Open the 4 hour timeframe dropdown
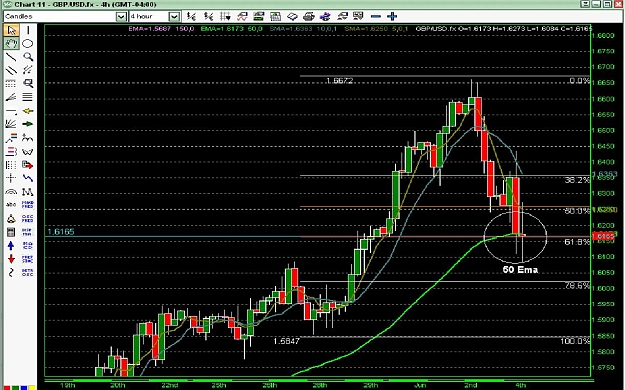625x390 pixels. point(174,16)
